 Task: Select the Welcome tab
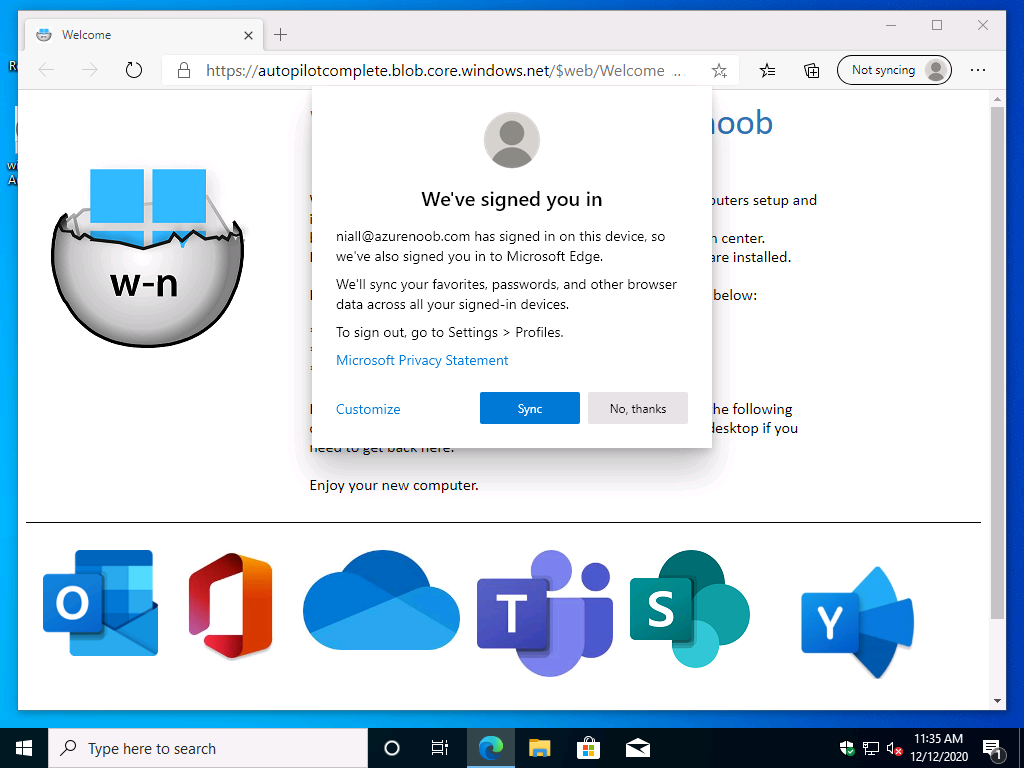[144, 35]
